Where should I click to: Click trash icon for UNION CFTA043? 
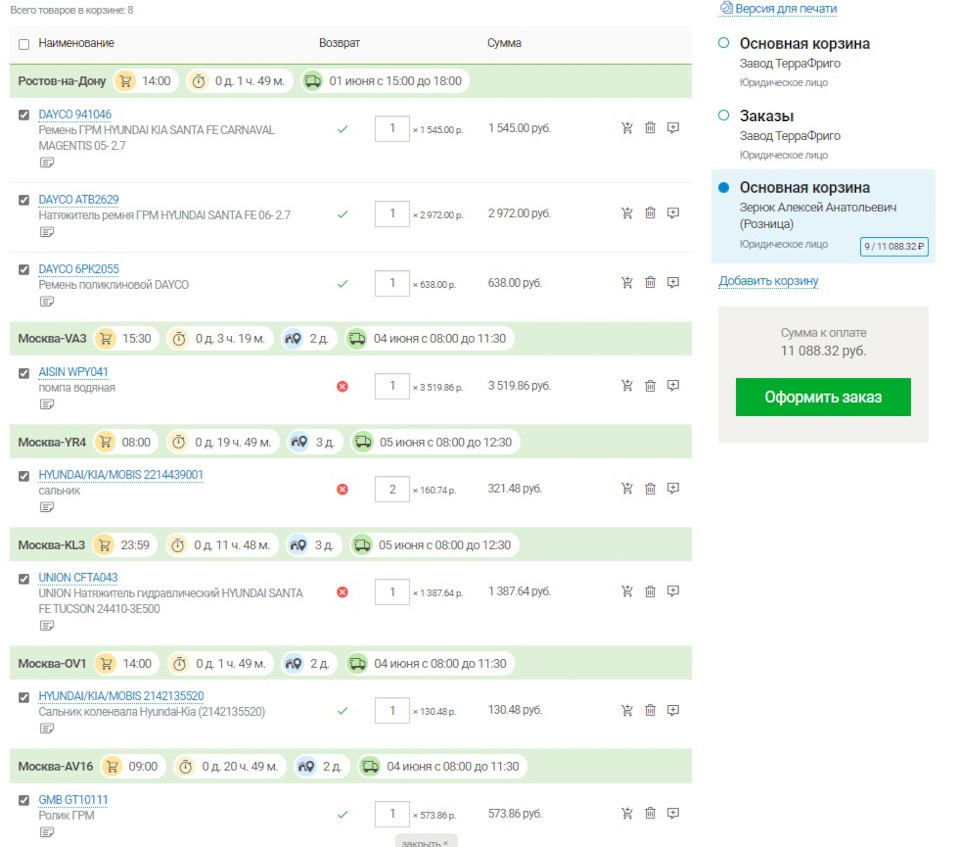[650, 592]
